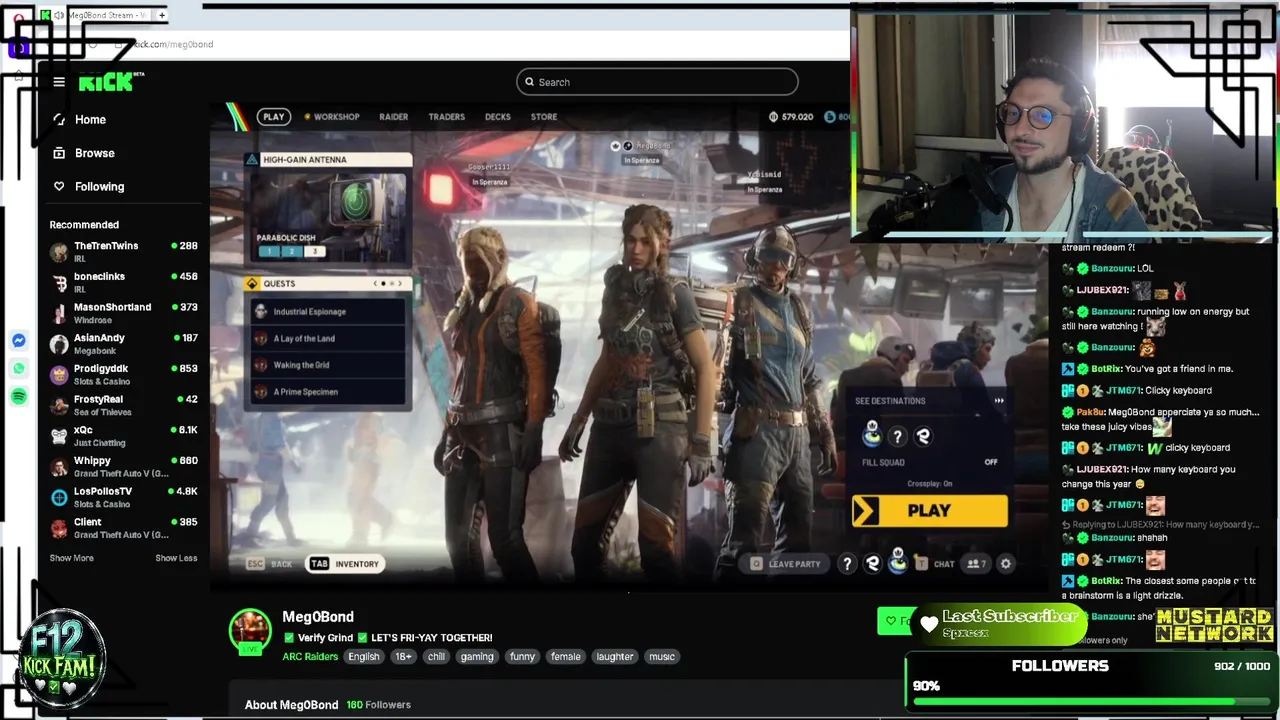Select the Meg0Bond Stream browser tab
The height and width of the screenshot is (720, 1280).
tap(98, 15)
